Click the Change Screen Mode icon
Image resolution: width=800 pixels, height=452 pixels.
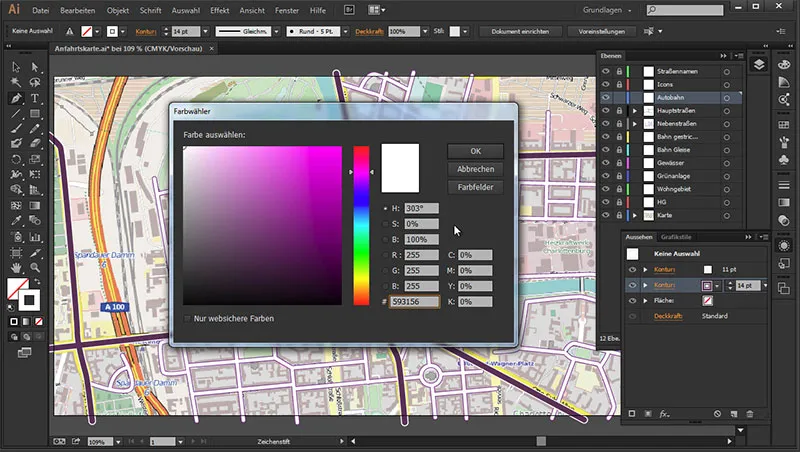click(x=24, y=353)
